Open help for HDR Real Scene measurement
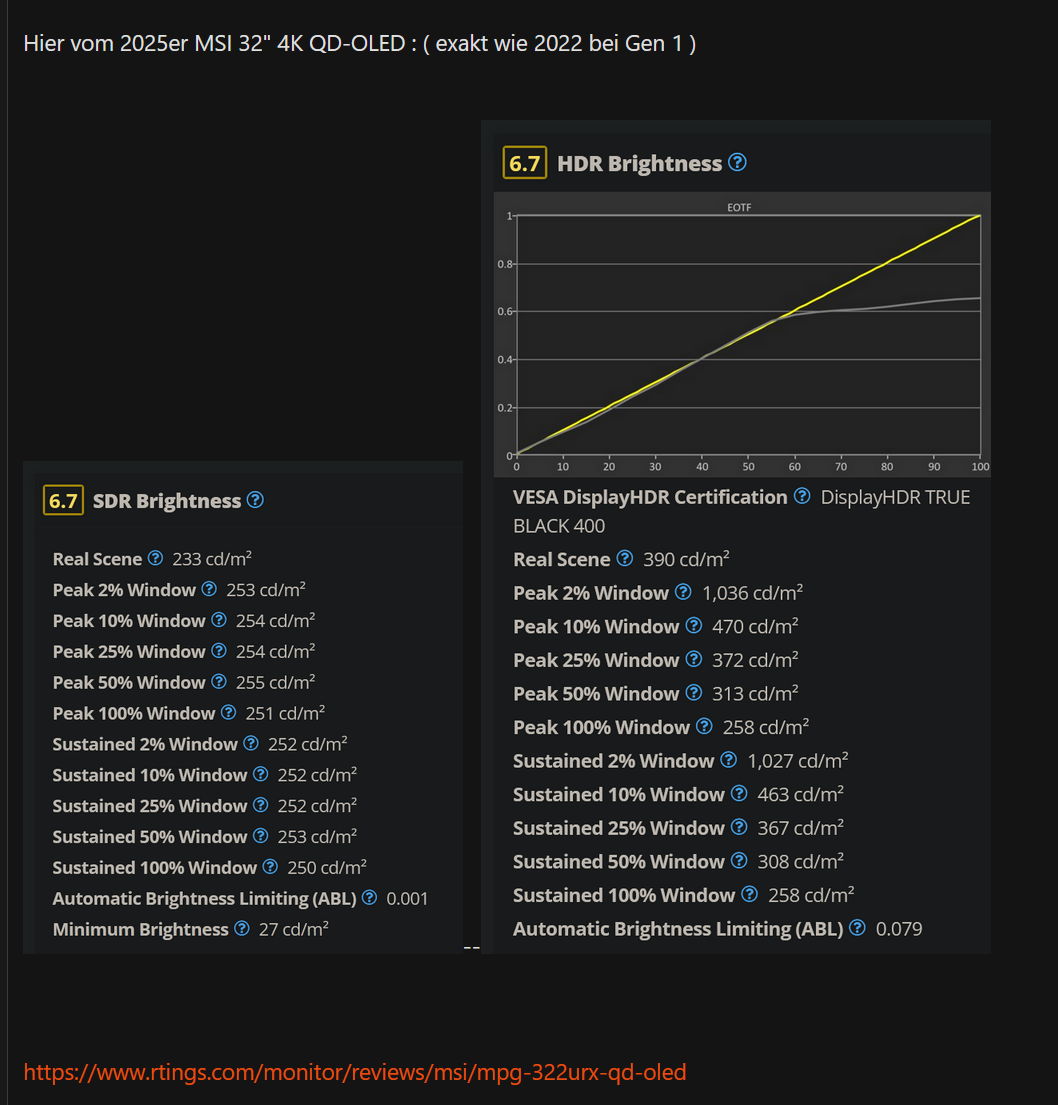1058x1105 pixels. tap(626, 559)
